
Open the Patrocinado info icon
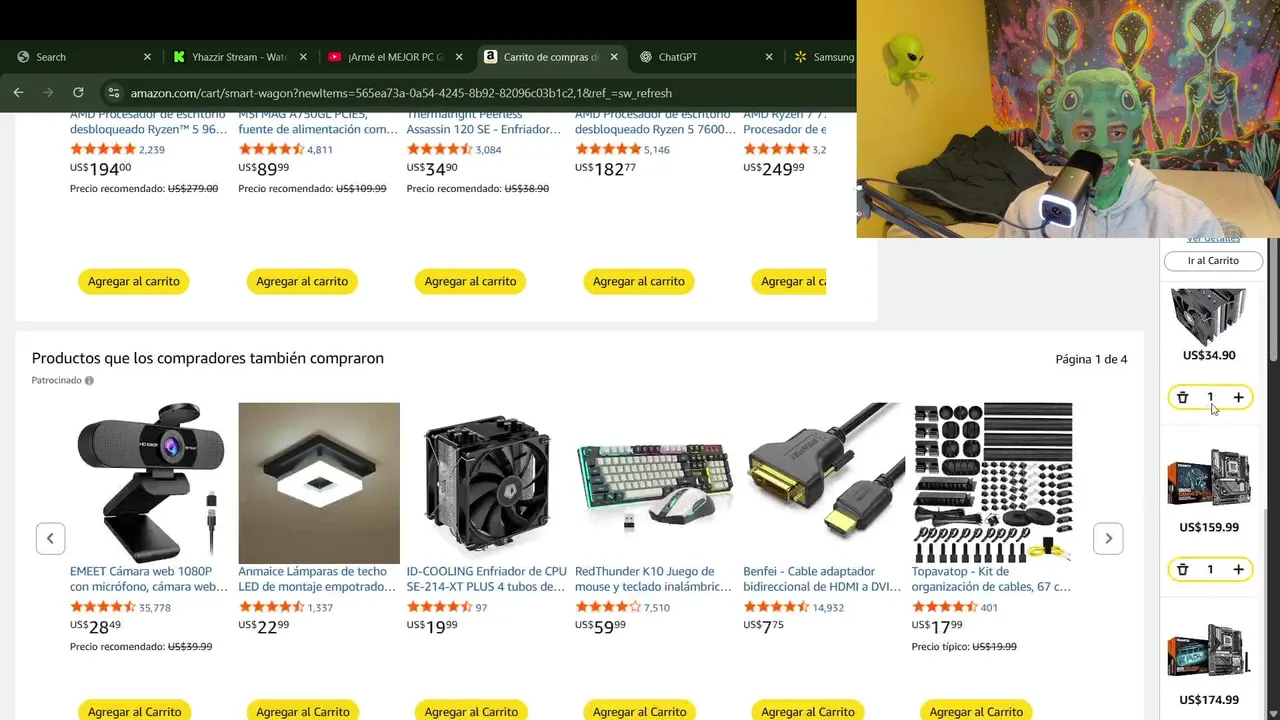tap(89, 381)
